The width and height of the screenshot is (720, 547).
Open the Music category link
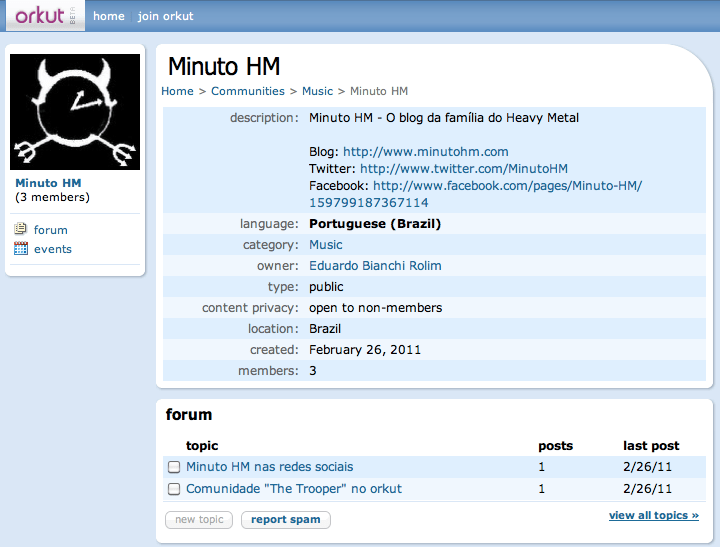[x=326, y=245]
